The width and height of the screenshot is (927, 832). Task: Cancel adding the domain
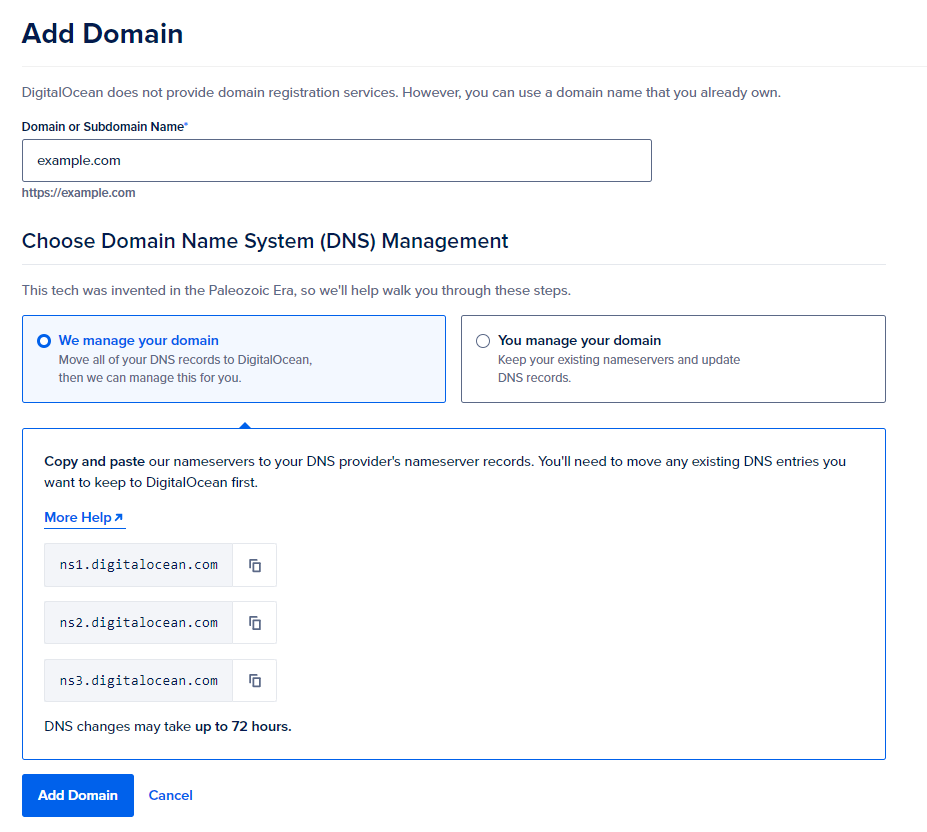[170, 796]
